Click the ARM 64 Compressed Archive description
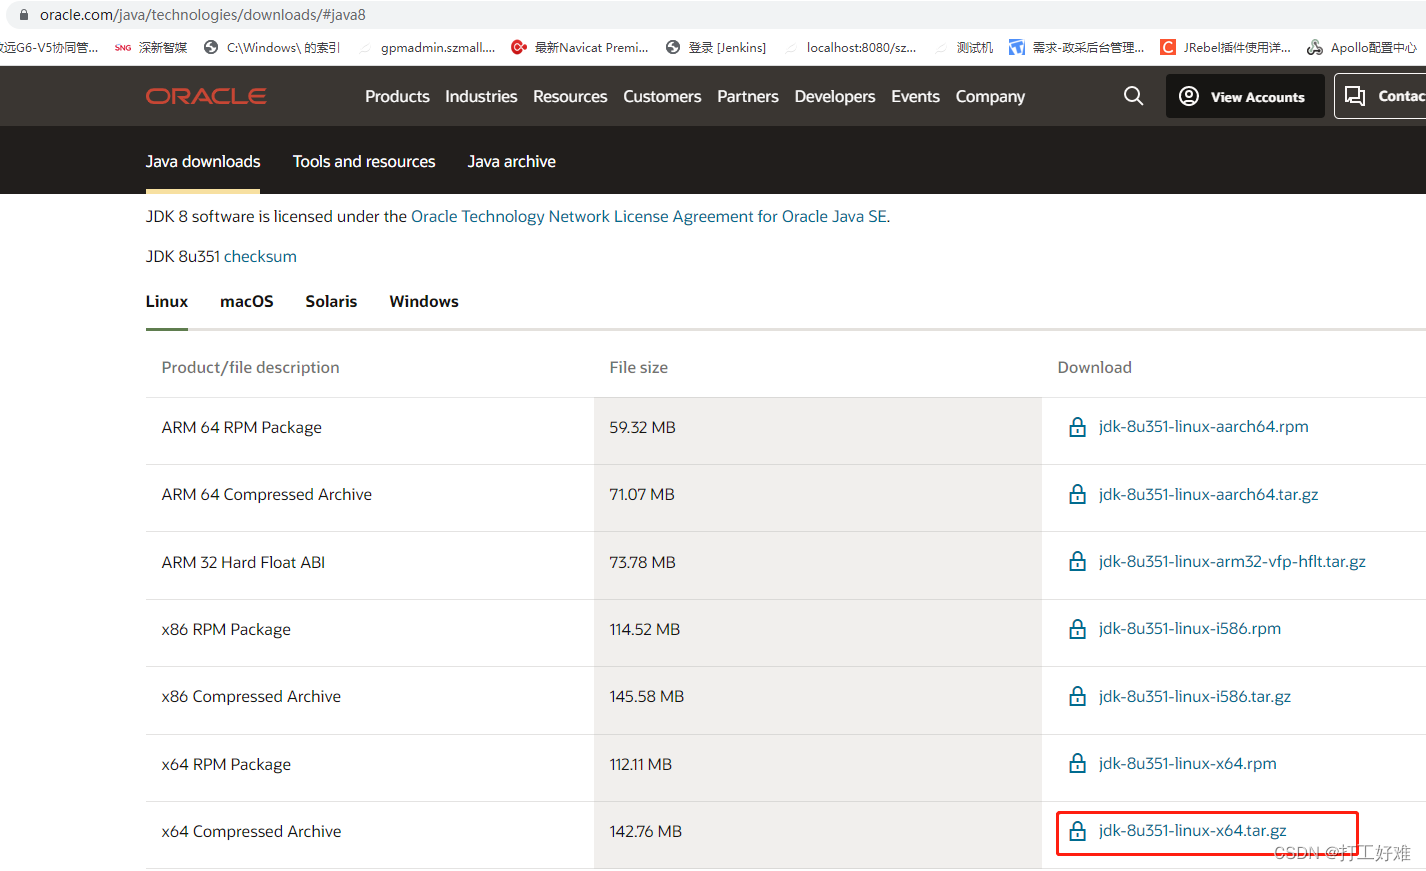 click(x=267, y=494)
